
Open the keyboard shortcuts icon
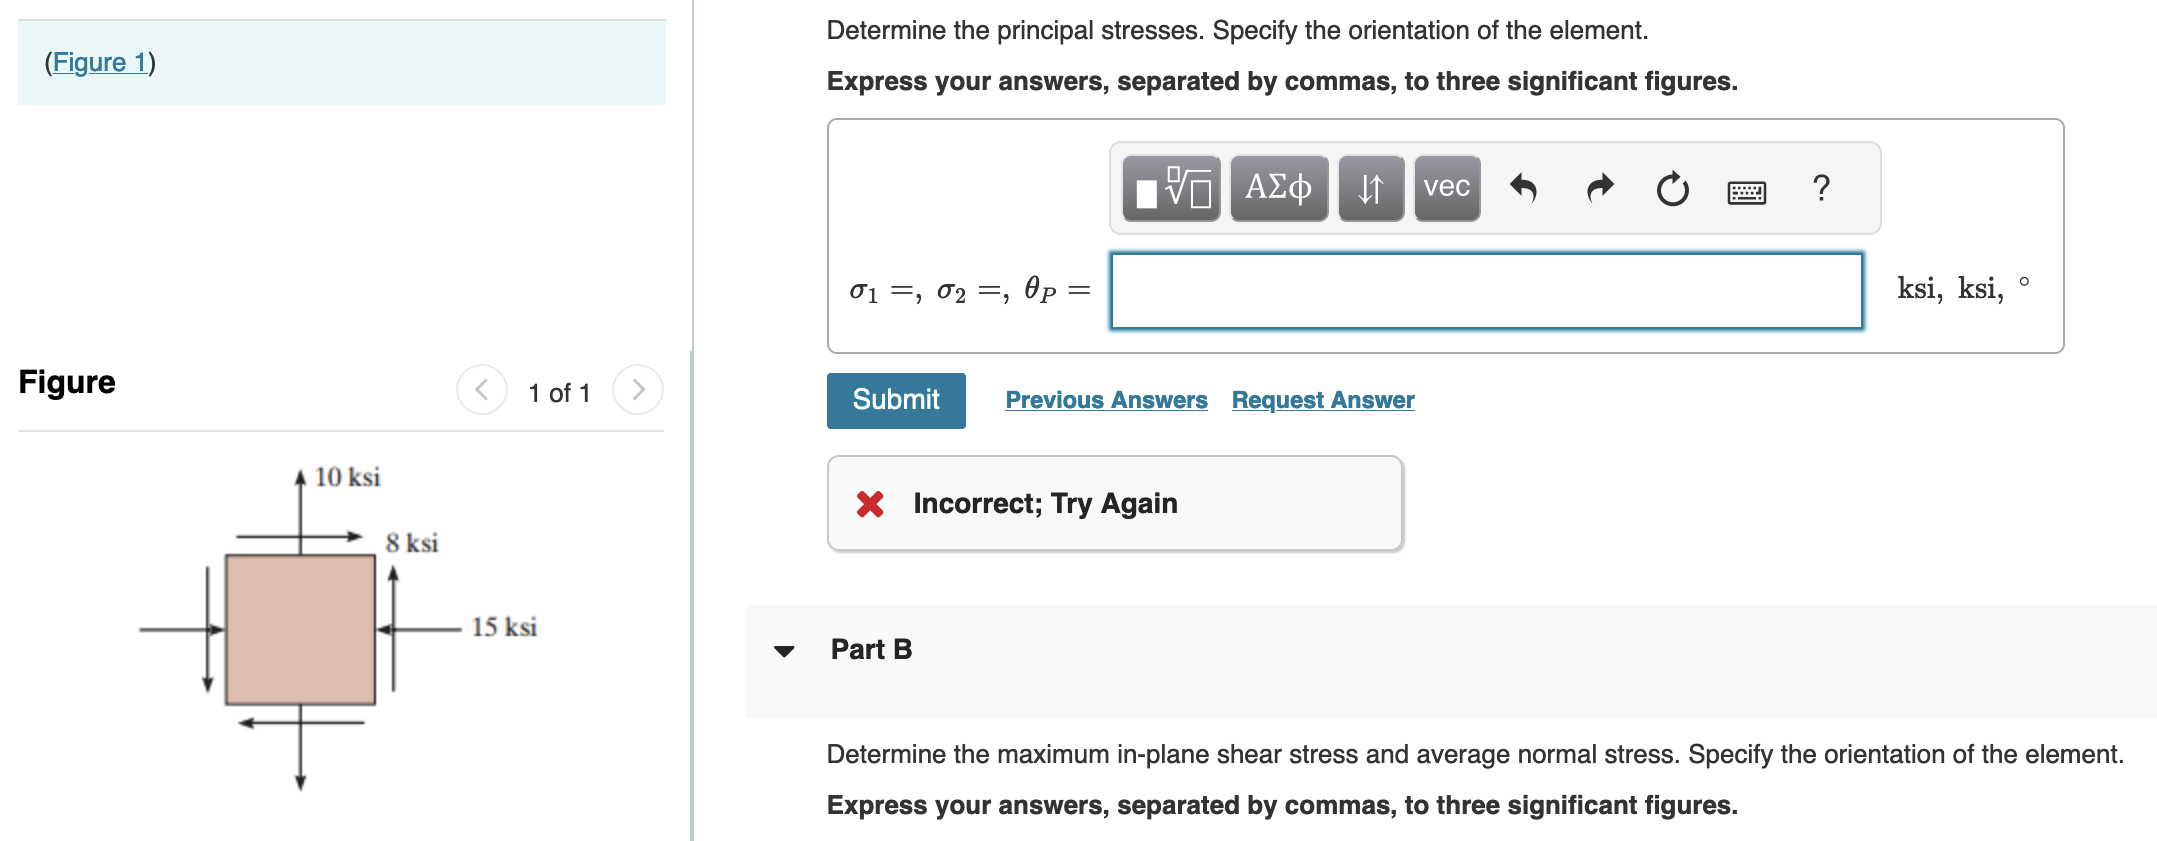pyautogui.click(x=1745, y=192)
